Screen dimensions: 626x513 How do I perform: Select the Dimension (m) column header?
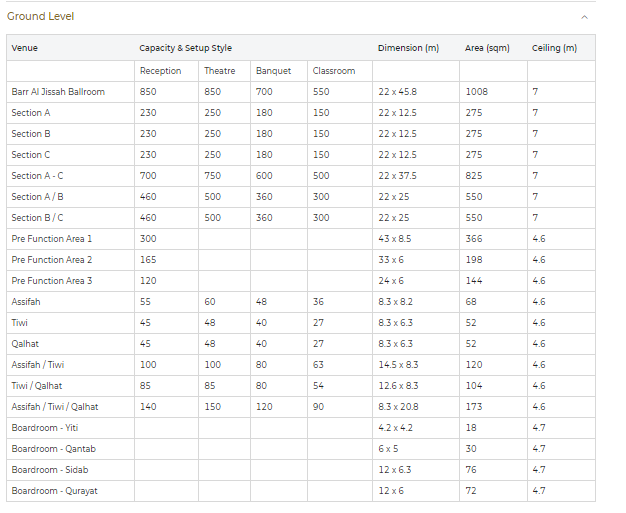coord(408,48)
